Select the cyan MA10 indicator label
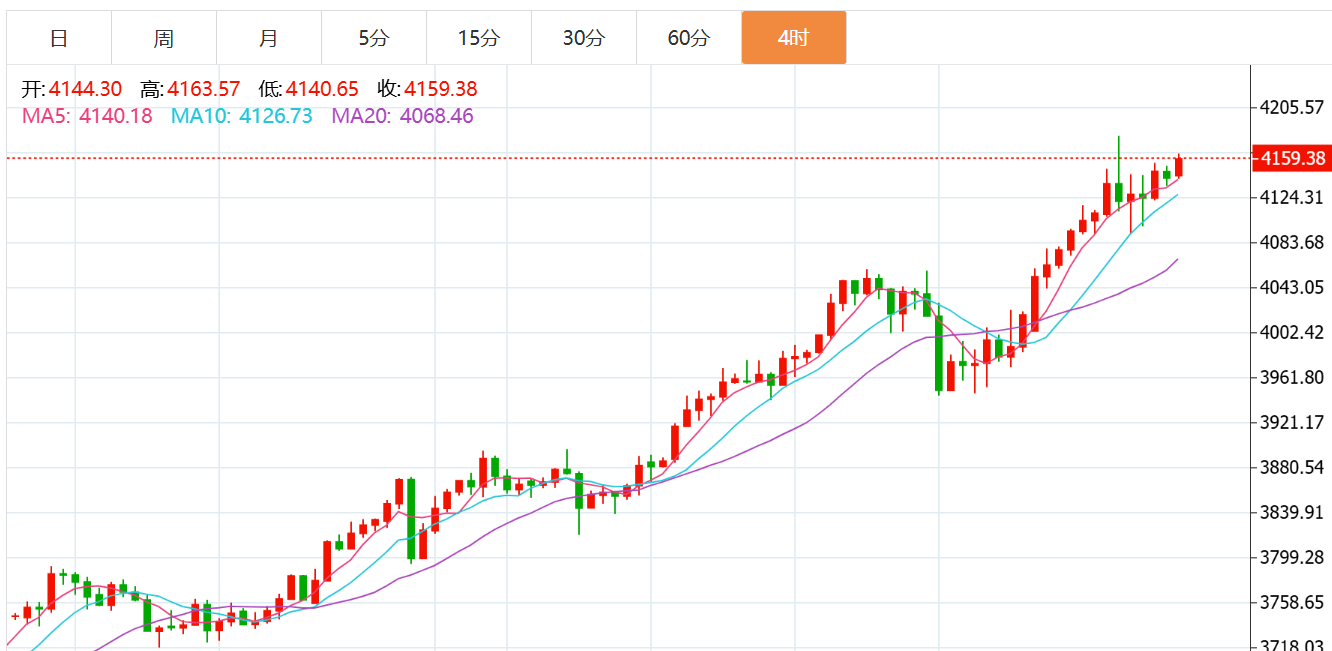The width and height of the screenshot is (1332, 651). point(241,116)
